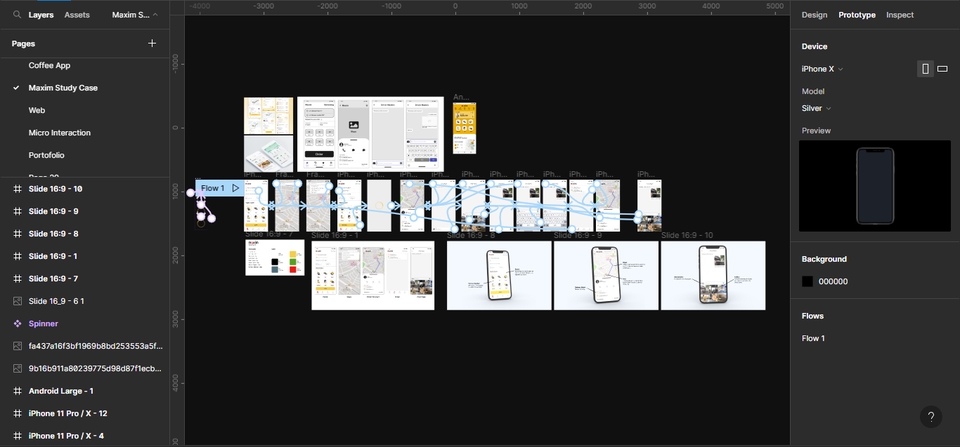Screen dimensions: 960x447
Task: Click the device preview thumbnail
Action: tap(874, 186)
